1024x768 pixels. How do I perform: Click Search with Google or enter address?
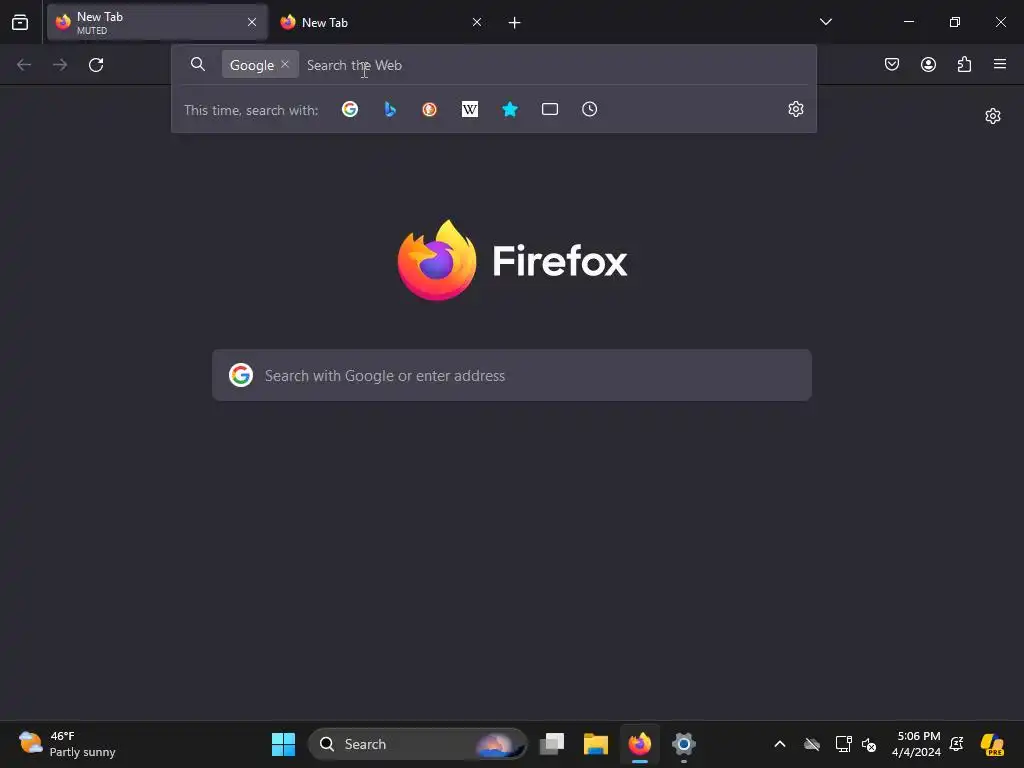512,375
